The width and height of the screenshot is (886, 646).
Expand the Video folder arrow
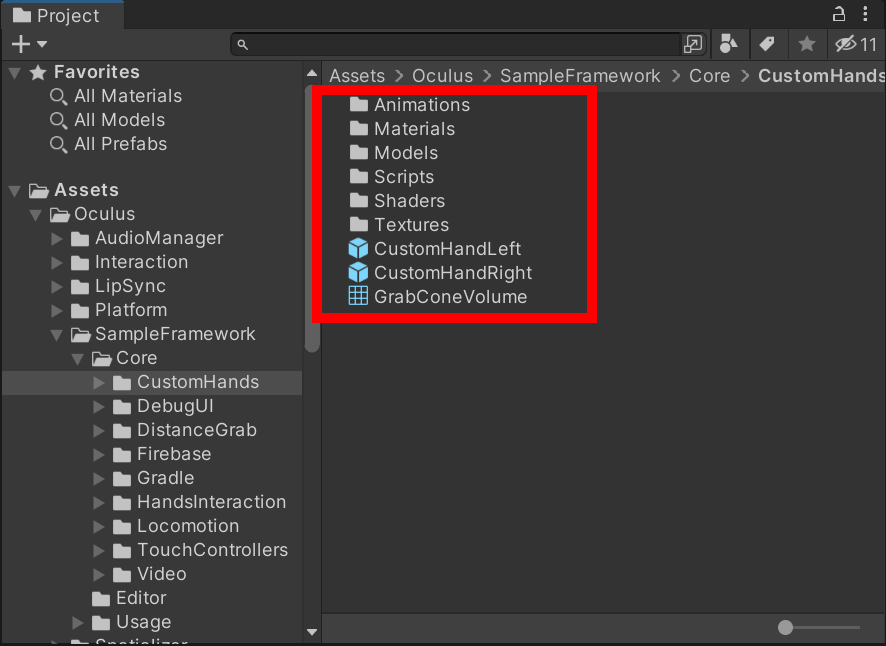pos(99,575)
